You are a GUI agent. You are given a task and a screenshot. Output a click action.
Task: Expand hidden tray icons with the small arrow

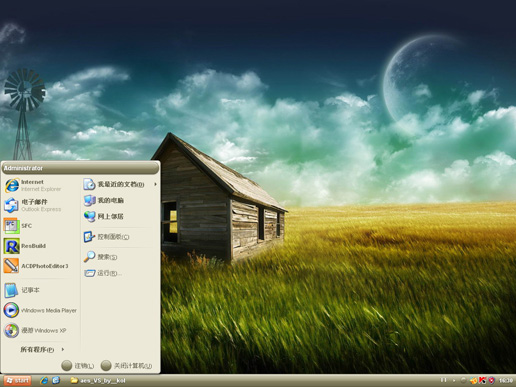point(454,380)
